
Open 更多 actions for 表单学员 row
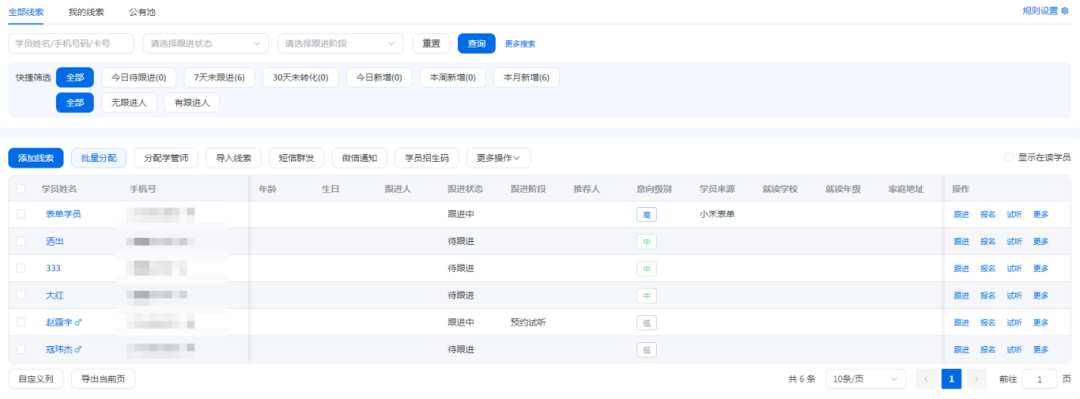tap(1041, 214)
